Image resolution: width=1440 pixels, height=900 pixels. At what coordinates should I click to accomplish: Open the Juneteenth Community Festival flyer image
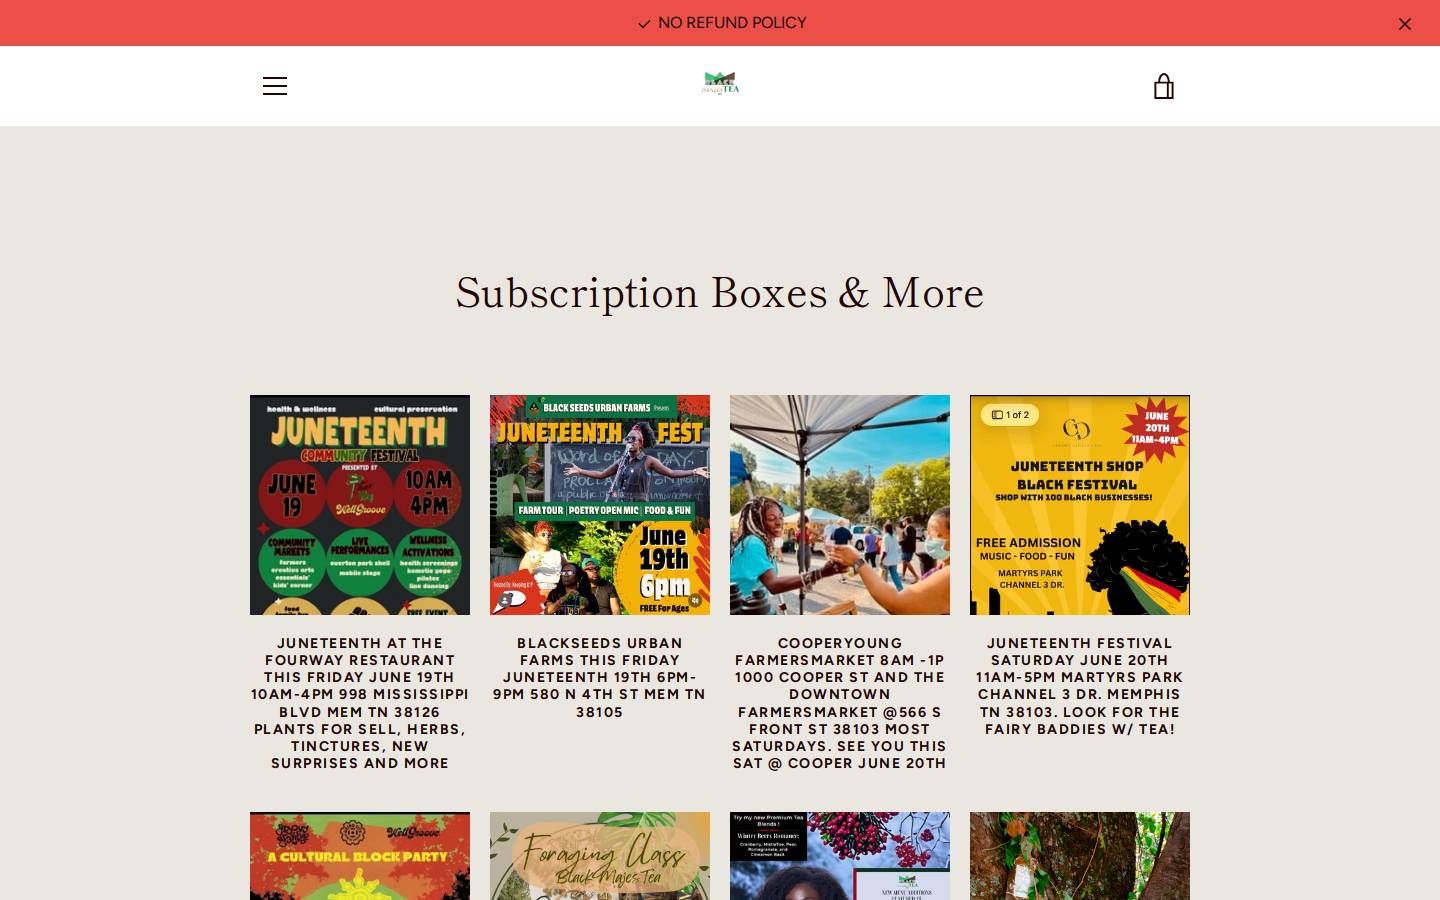pos(360,505)
